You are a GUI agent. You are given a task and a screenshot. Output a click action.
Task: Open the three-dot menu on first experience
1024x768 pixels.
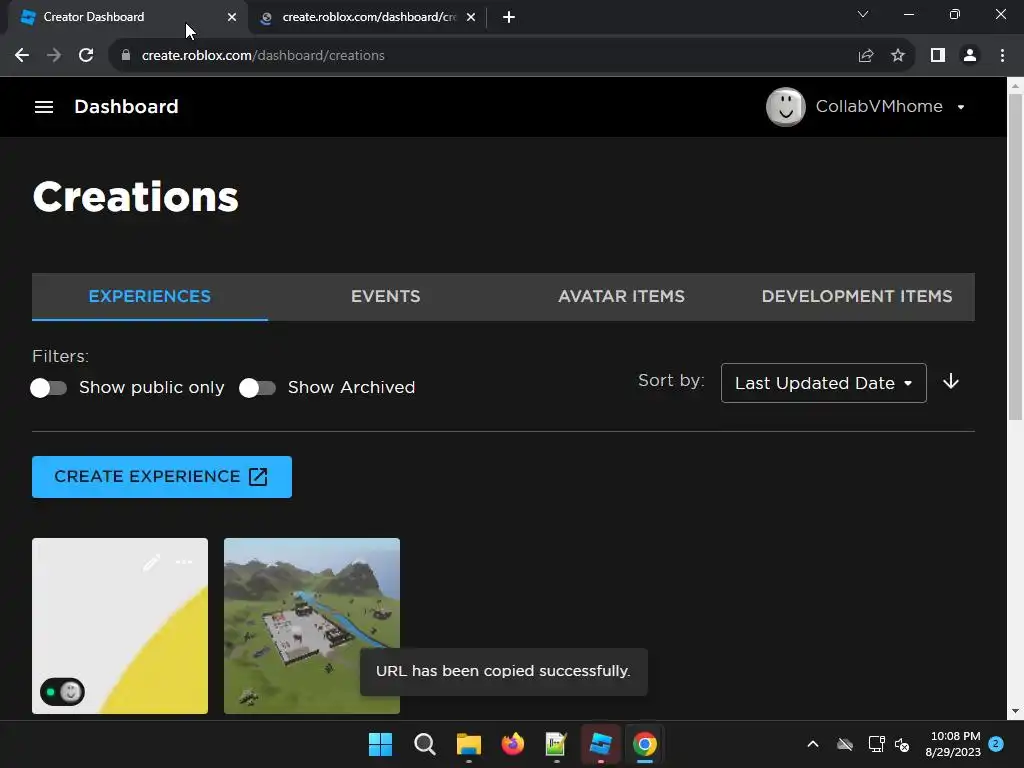pyautogui.click(x=184, y=562)
